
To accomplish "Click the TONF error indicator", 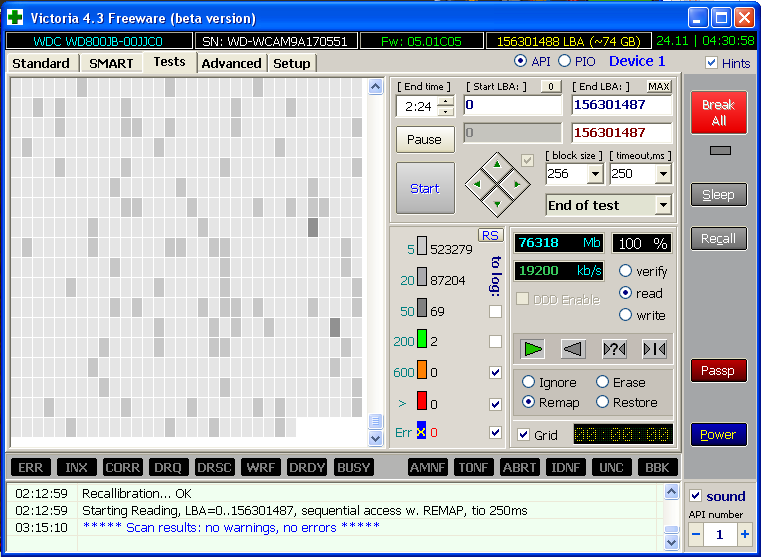I will coord(473,467).
